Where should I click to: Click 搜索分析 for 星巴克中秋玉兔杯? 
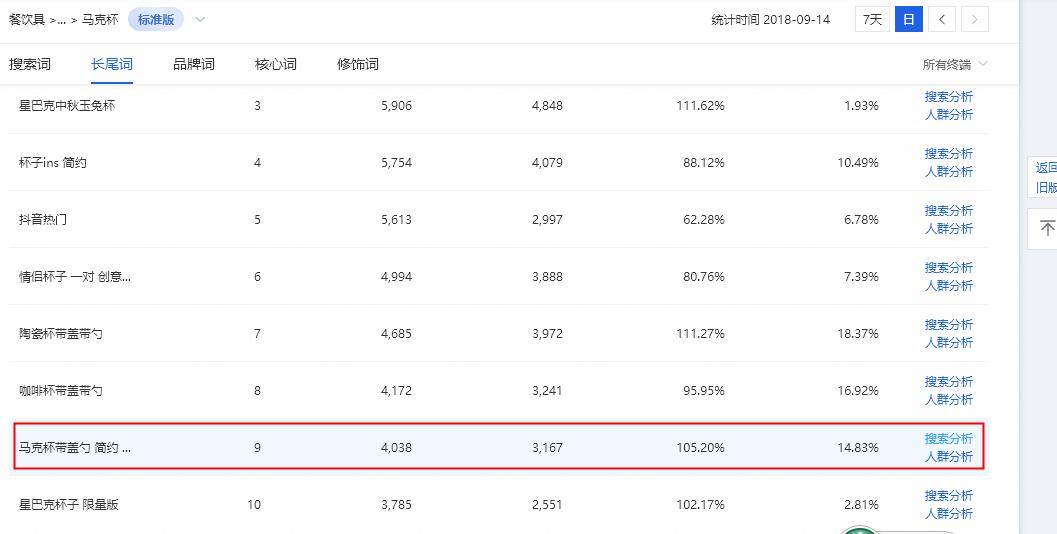point(948,97)
